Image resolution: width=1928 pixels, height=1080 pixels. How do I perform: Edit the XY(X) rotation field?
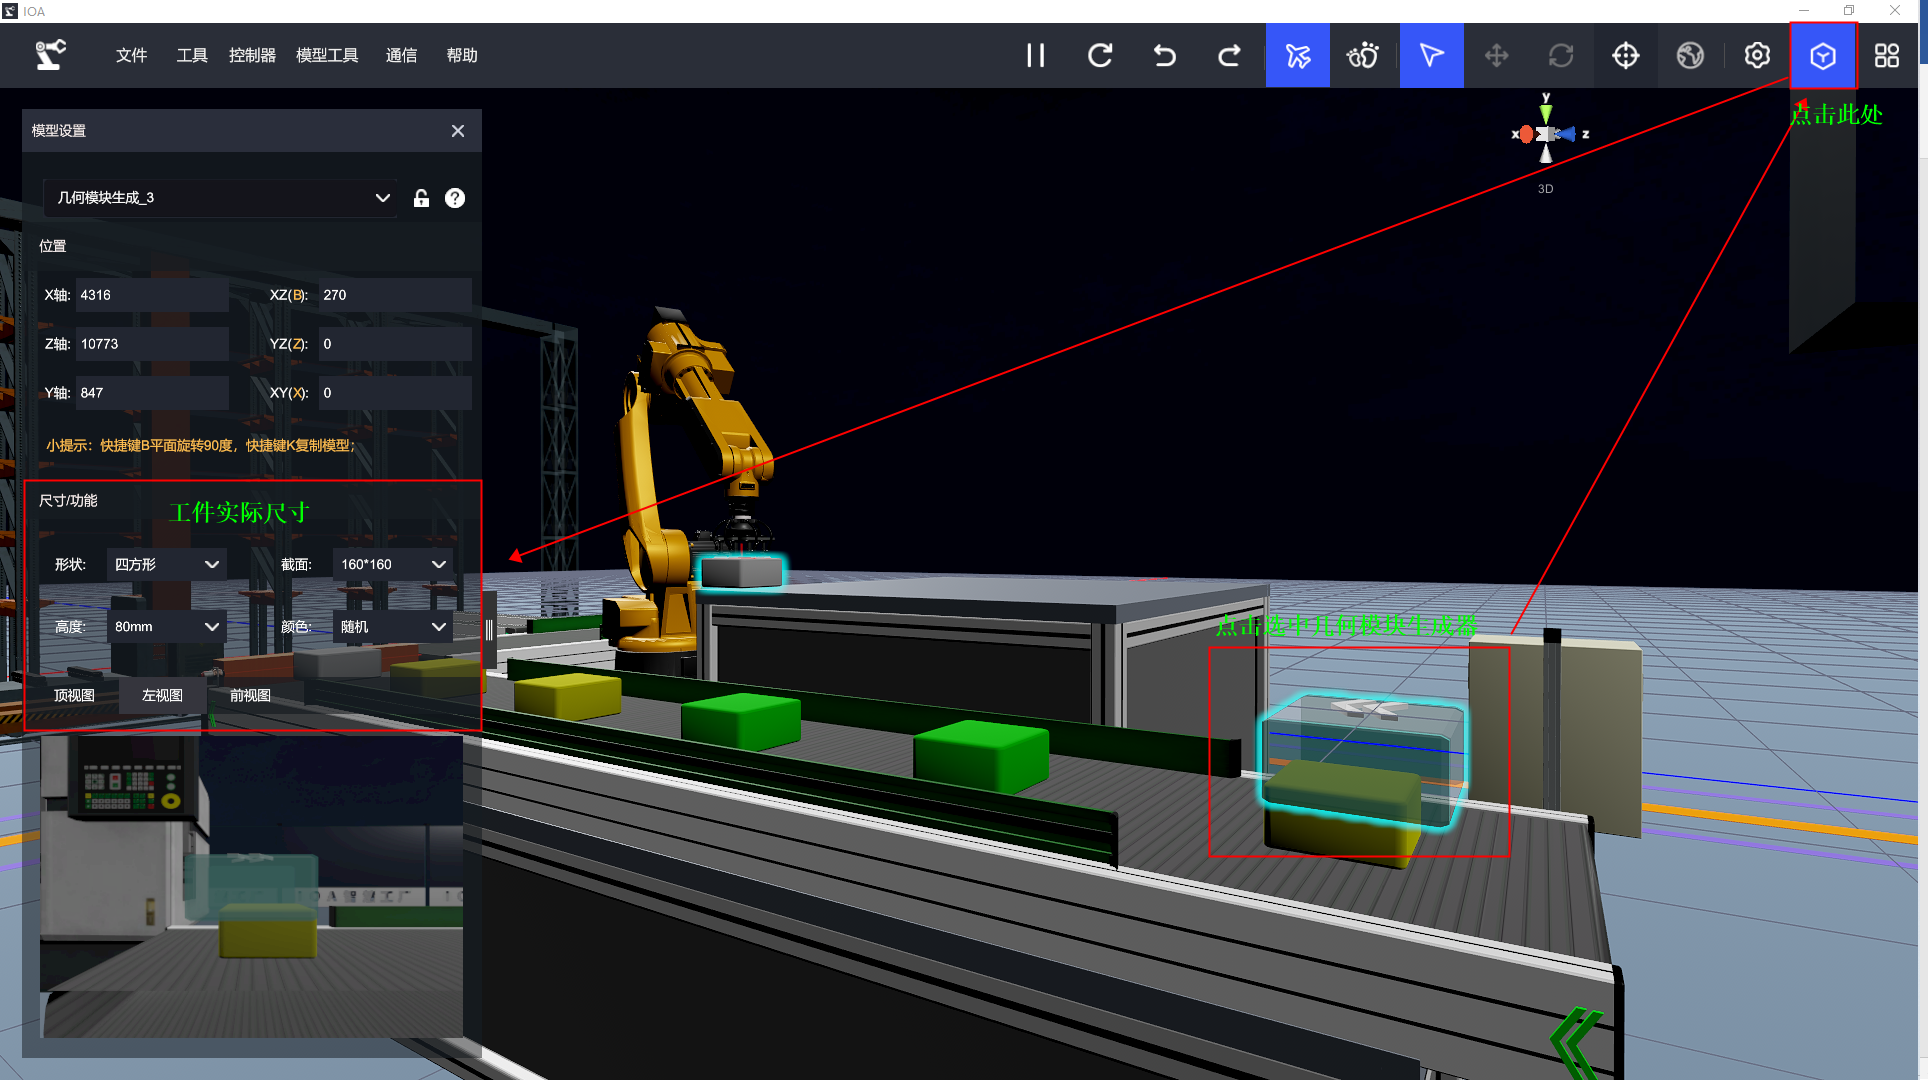[395, 393]
